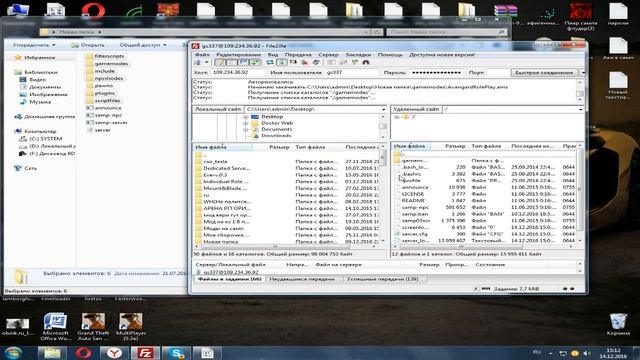Click message log vertical scrollbar
Screen dimensions: 640x360
click(580, 91)
